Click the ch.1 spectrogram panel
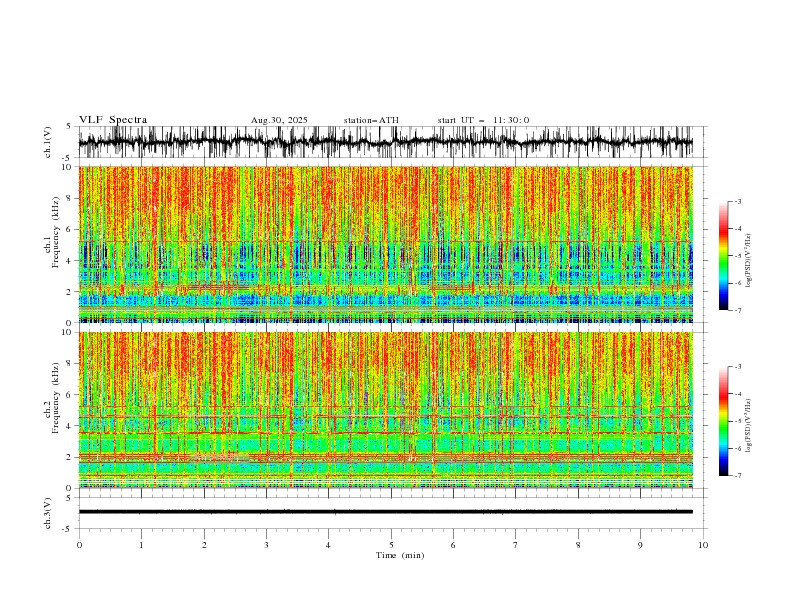The width and height of the screenshot is (792, 612). point(385,244)
